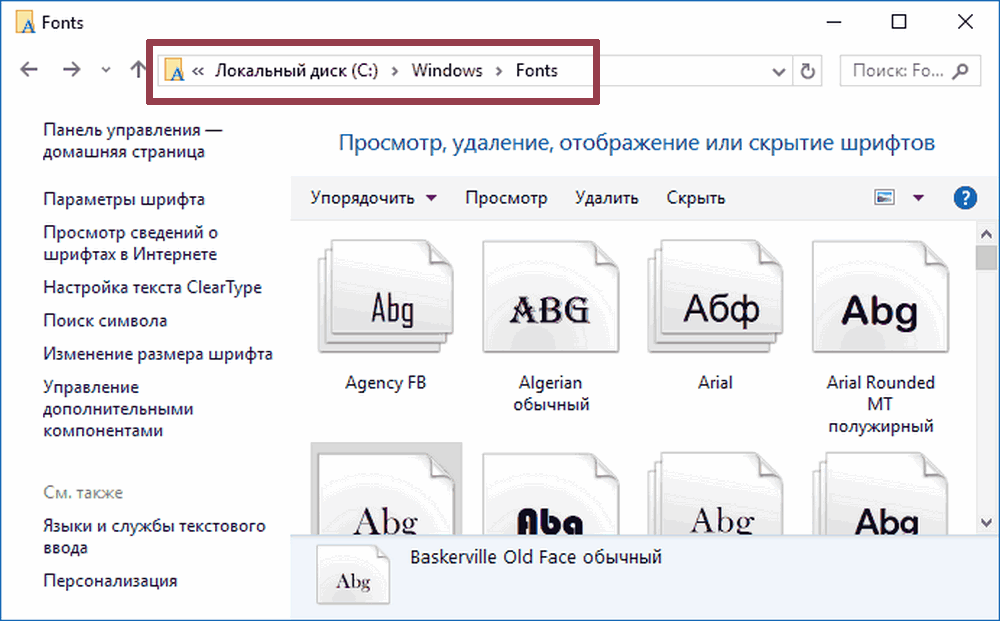Click the Просмотр toolbar button
1000x621 pixels.
pos(506,198)
